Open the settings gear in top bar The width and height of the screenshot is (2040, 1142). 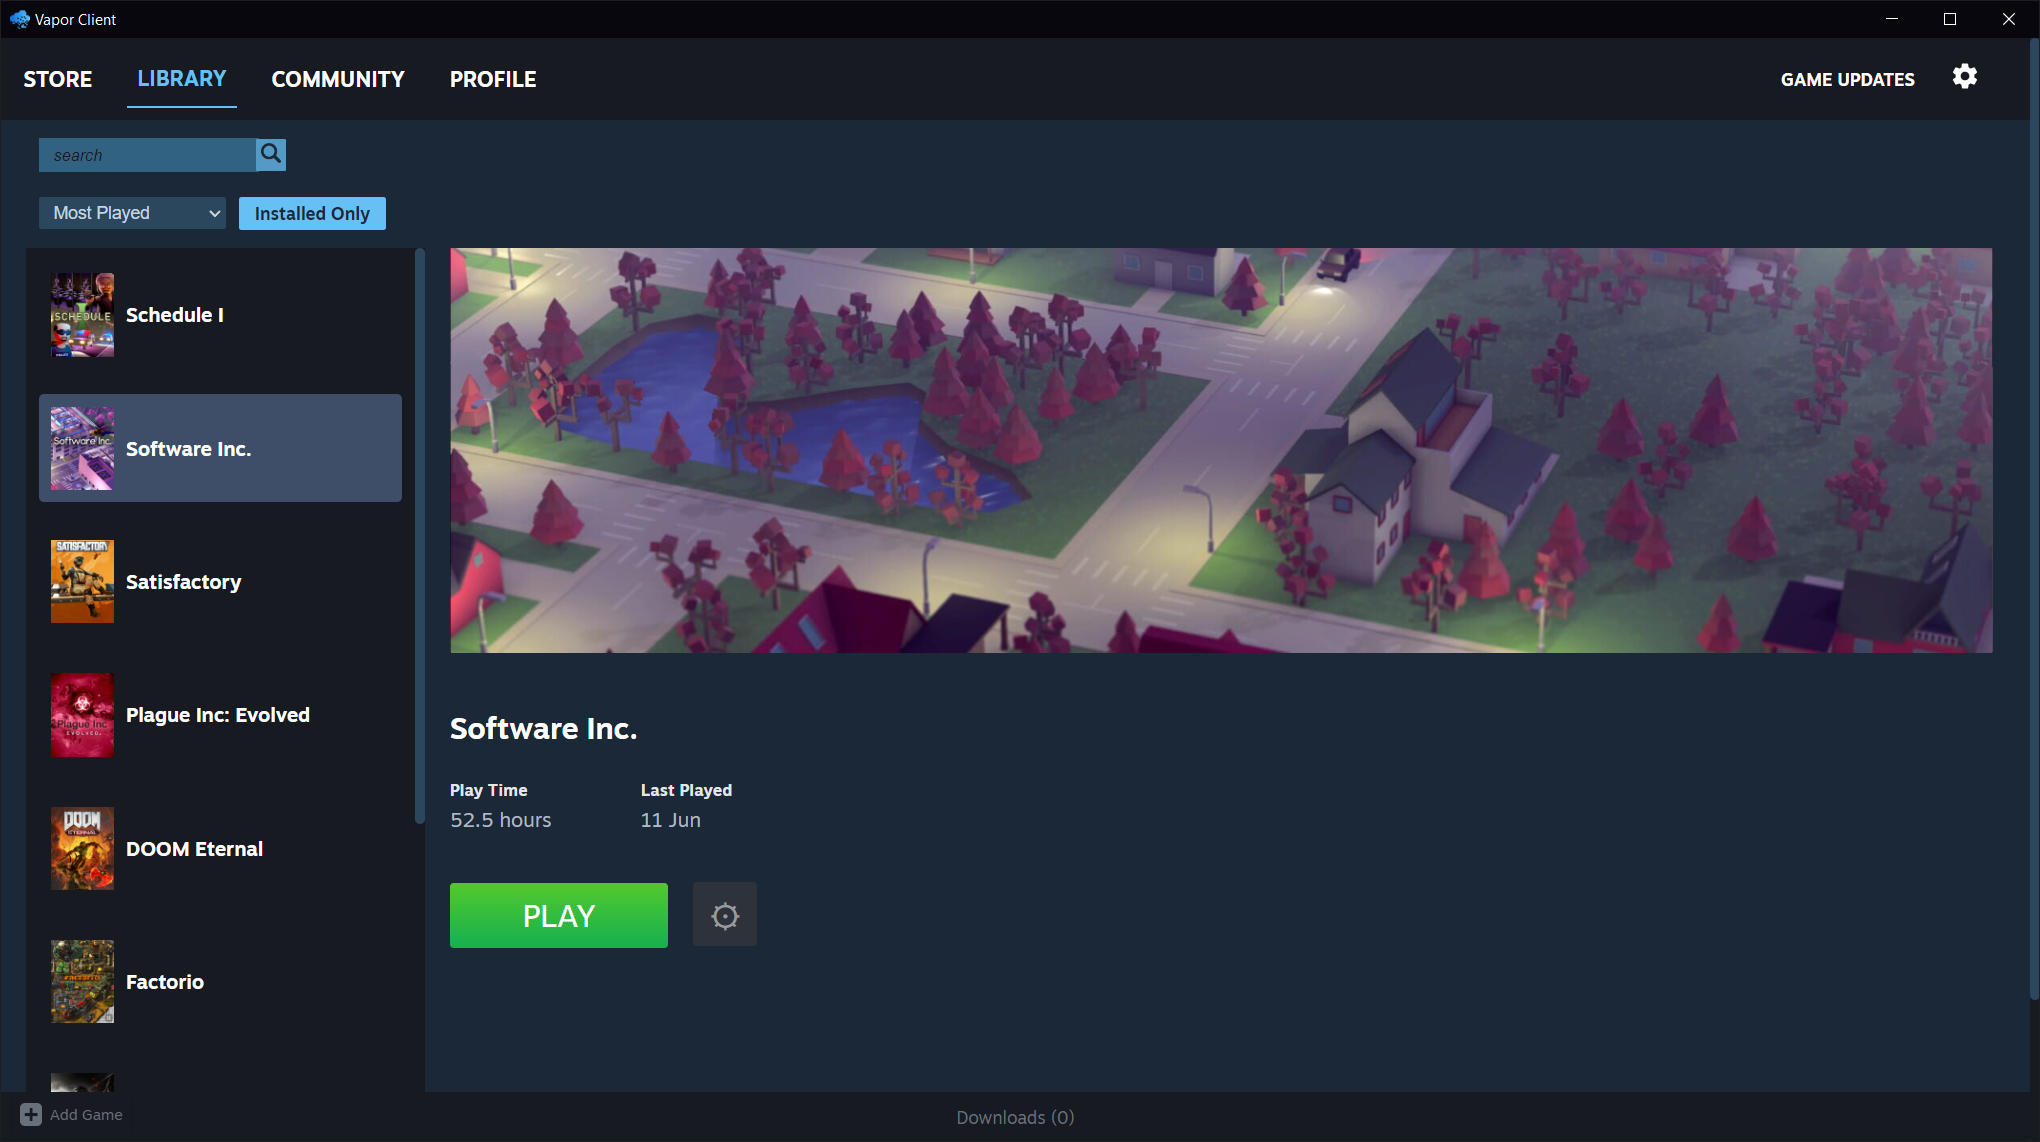[x=1964, y=77]
